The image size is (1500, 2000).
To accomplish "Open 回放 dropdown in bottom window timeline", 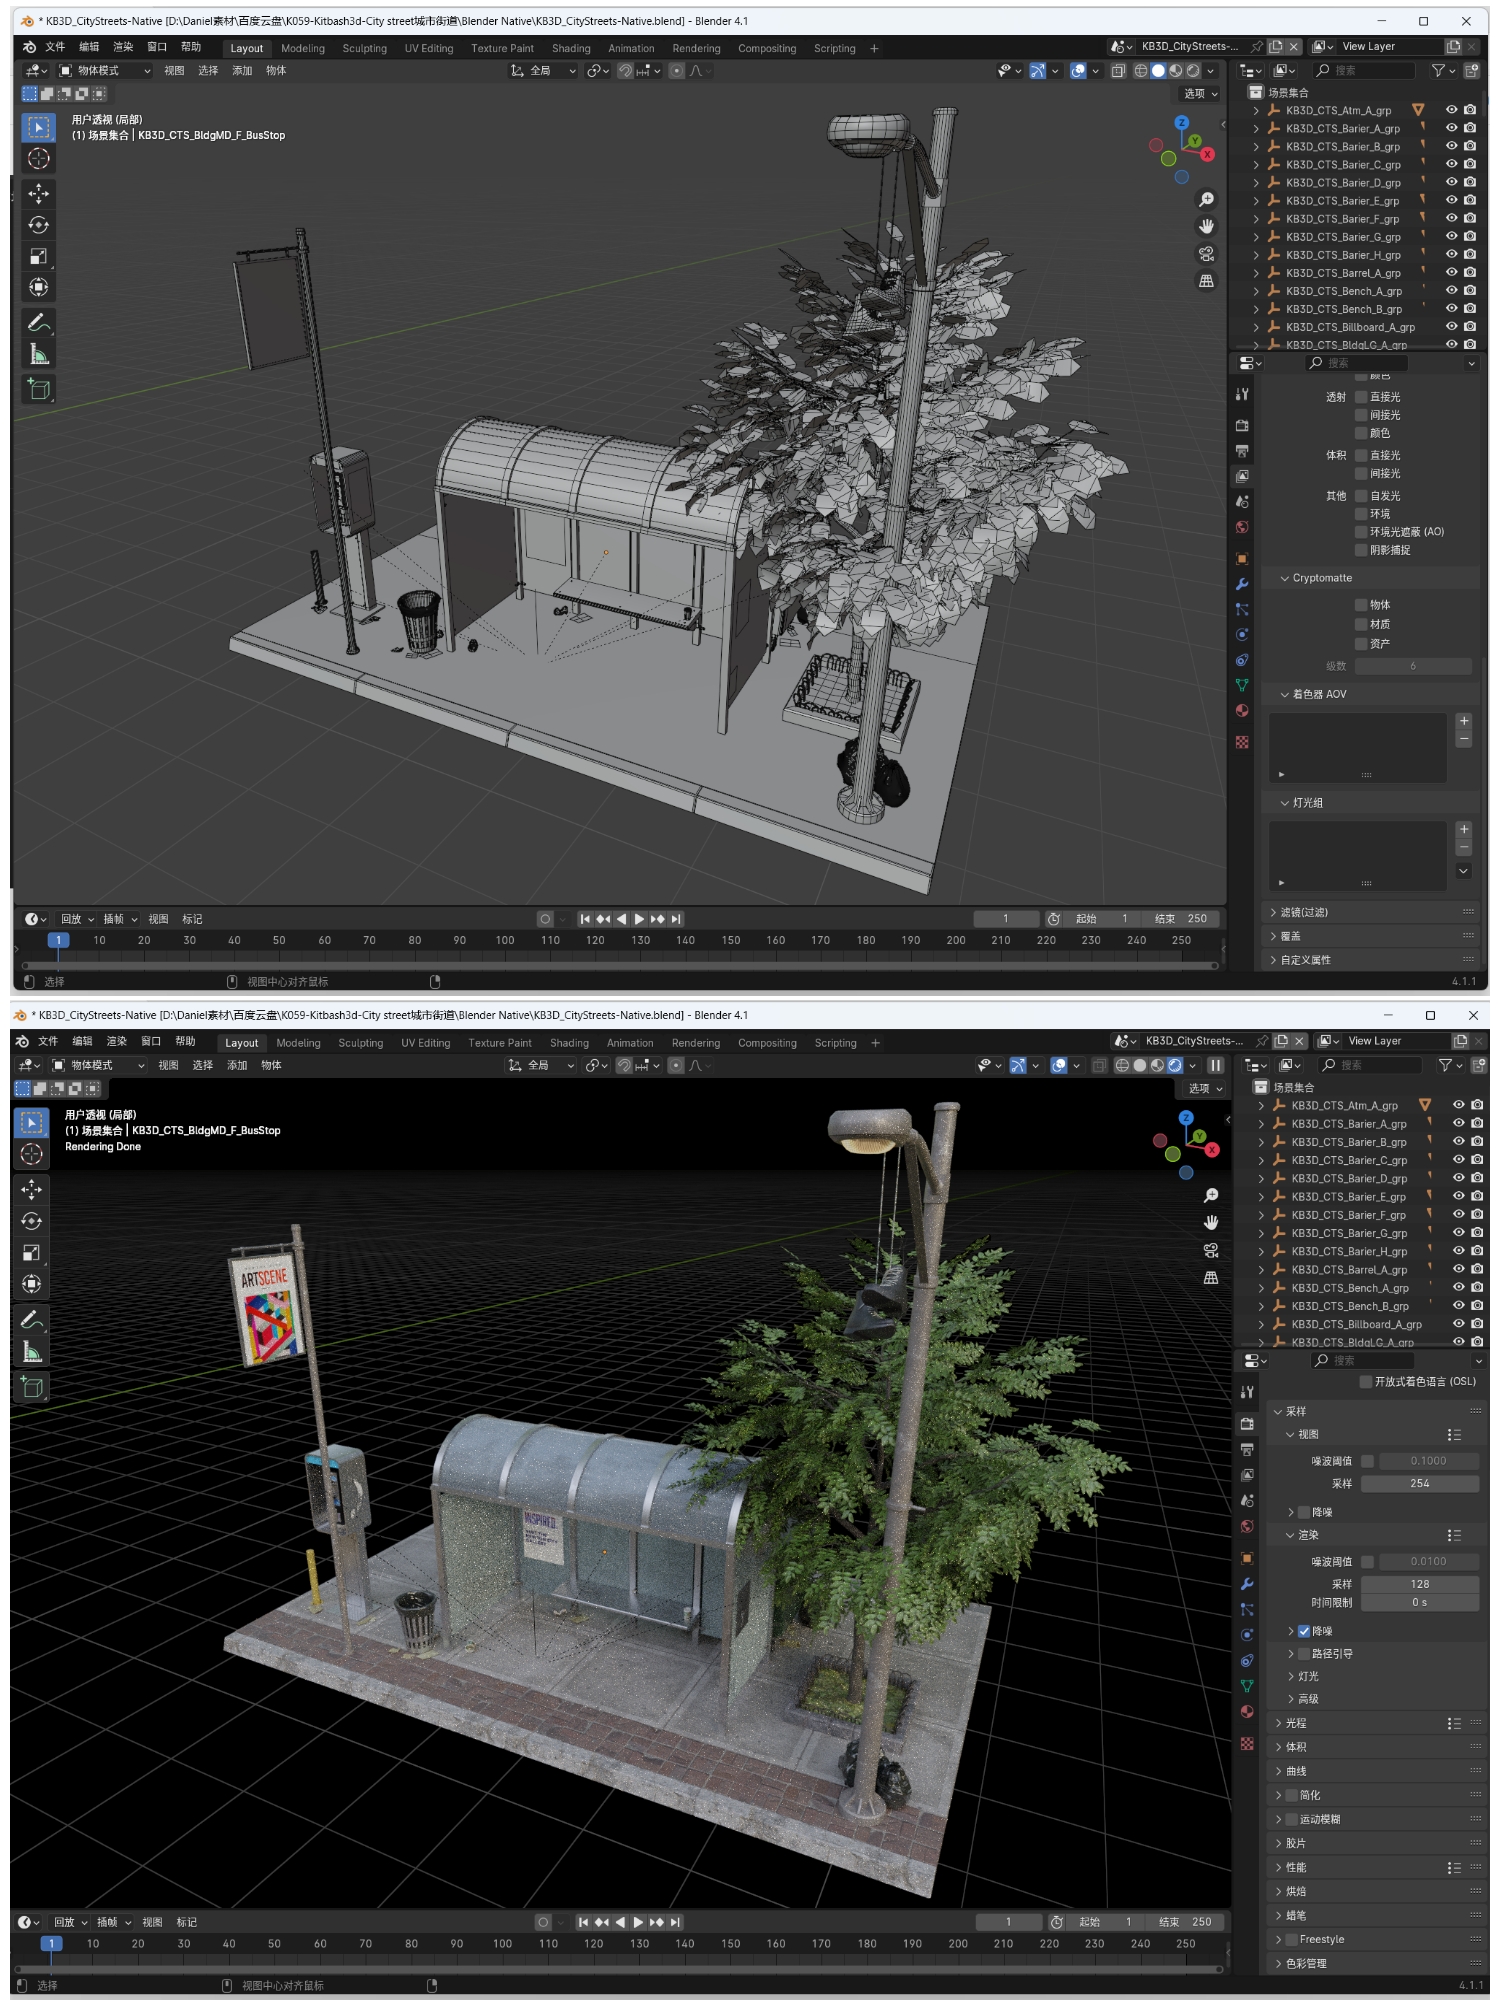I will point(71,1922).
